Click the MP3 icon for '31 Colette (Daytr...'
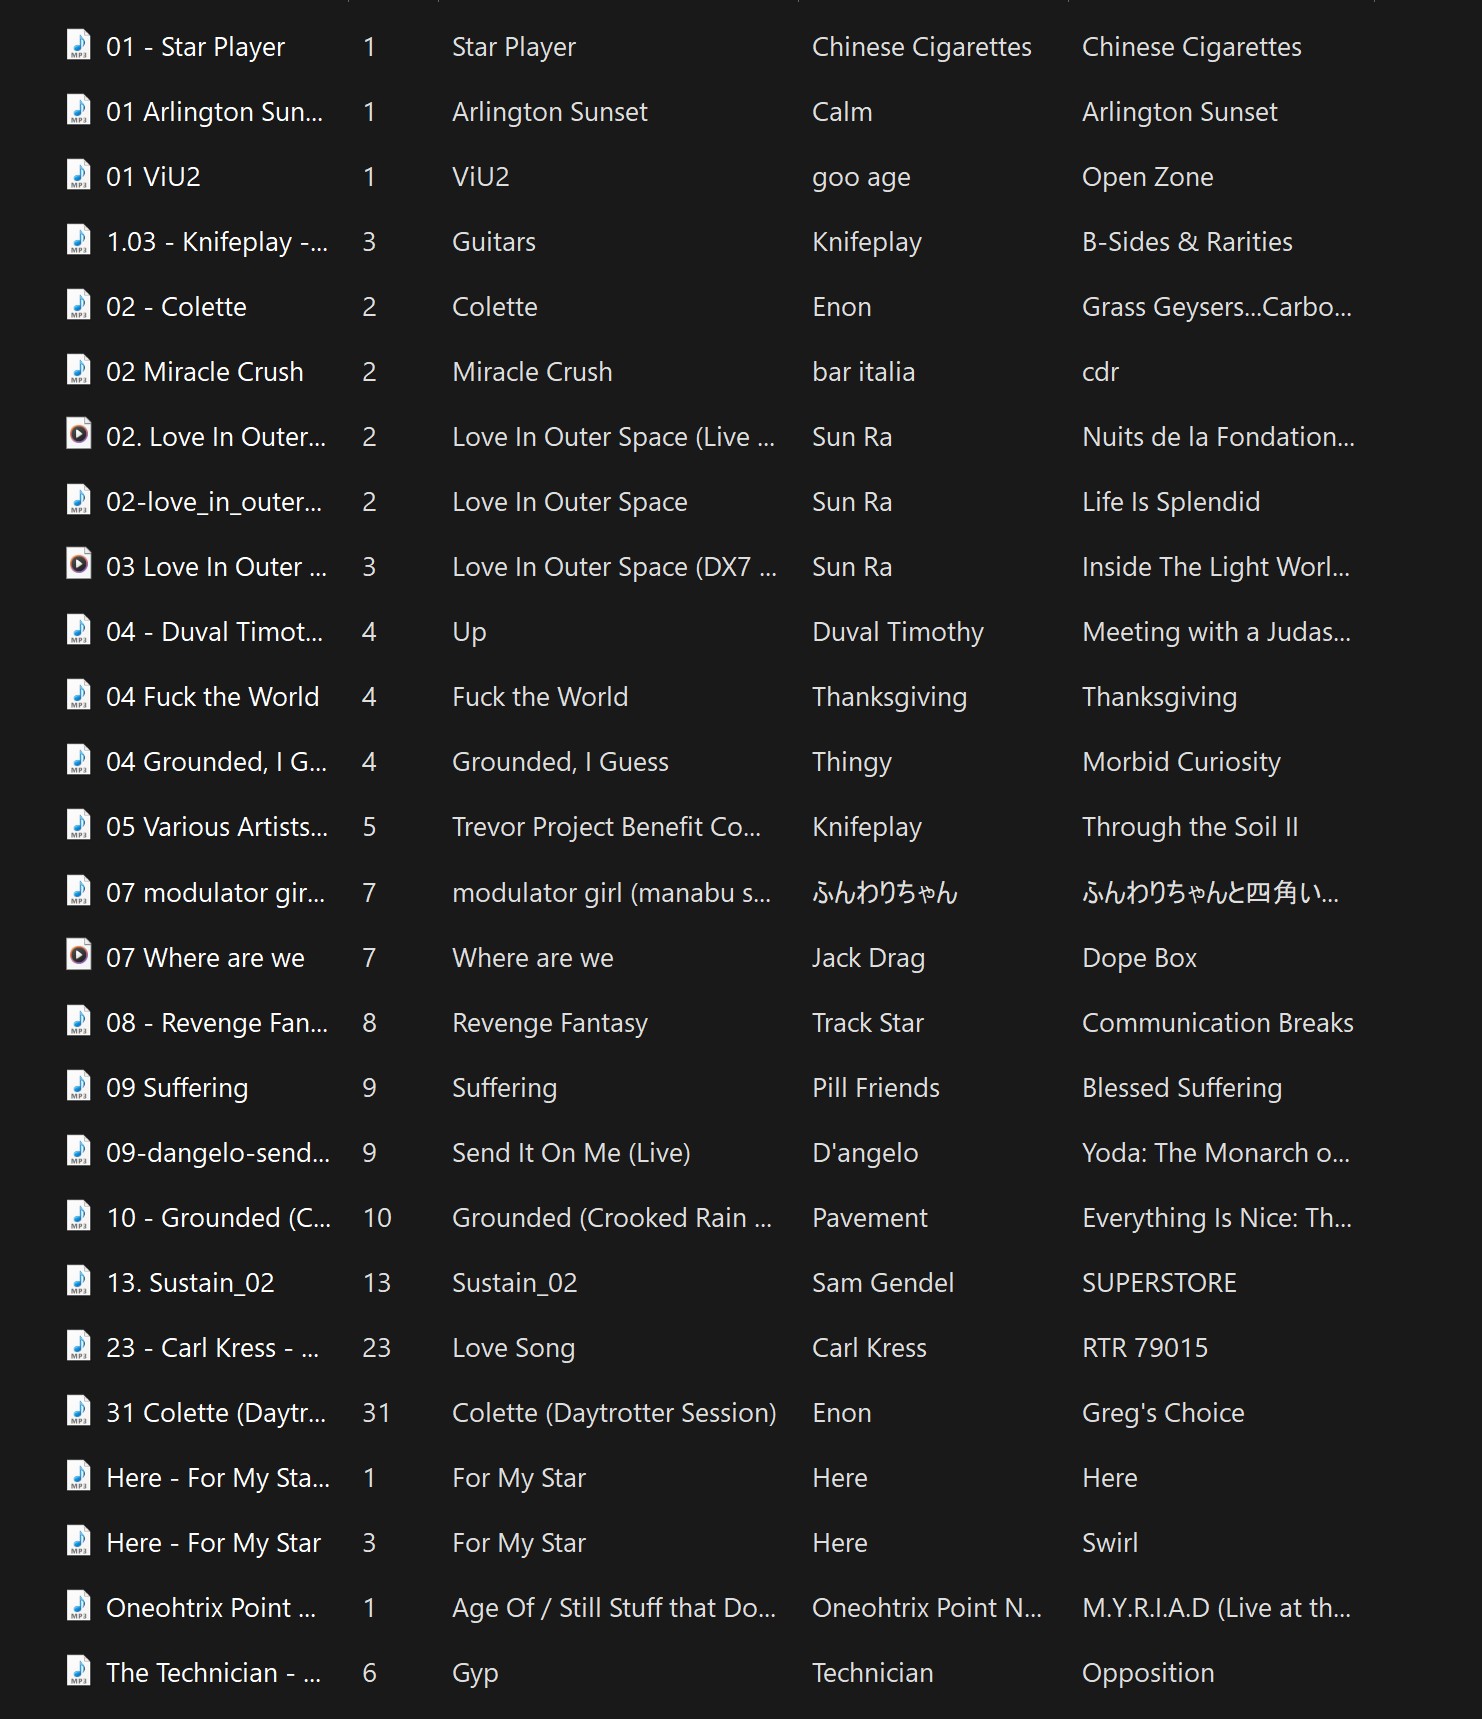 78,1411
